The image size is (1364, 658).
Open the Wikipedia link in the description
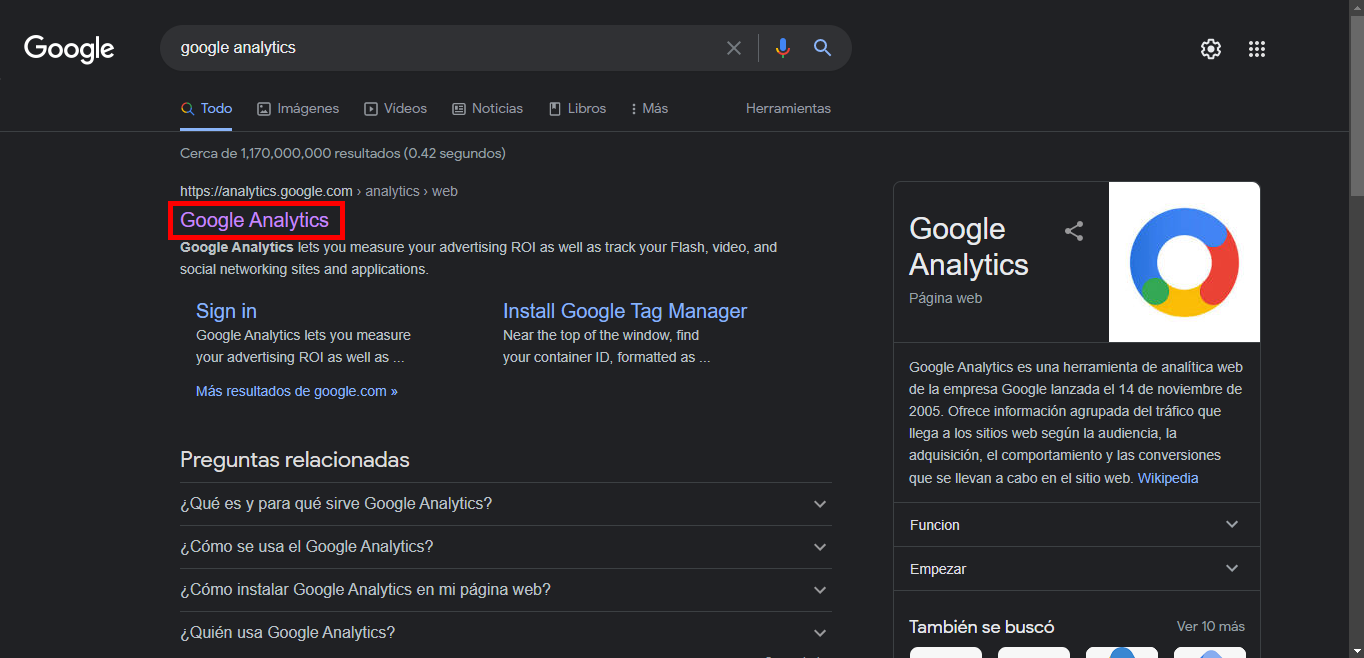coord(1168,478)
